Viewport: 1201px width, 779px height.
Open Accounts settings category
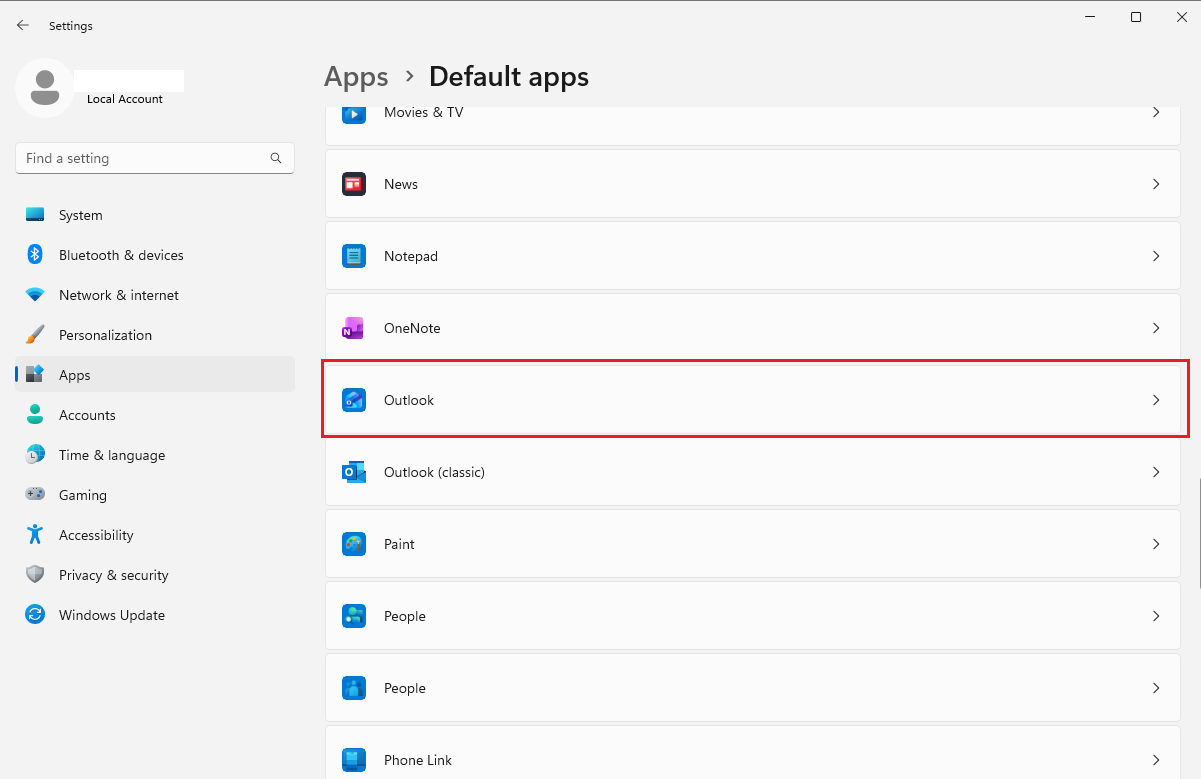155,415
